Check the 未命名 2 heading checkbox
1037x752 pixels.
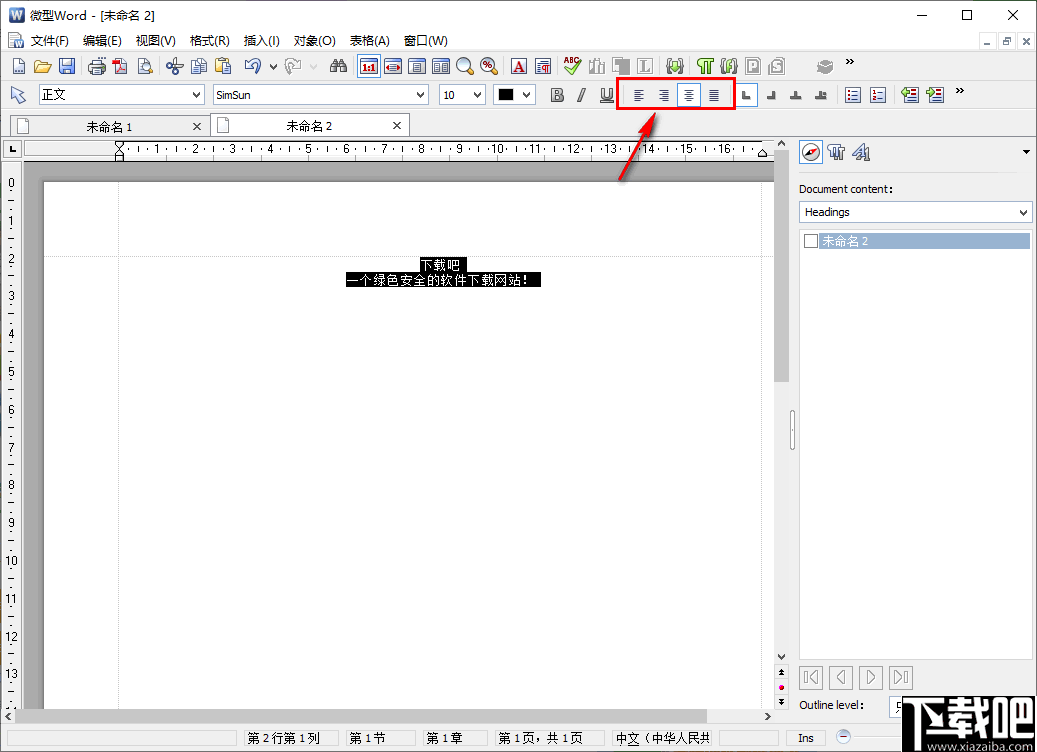(x=810, y=240)
